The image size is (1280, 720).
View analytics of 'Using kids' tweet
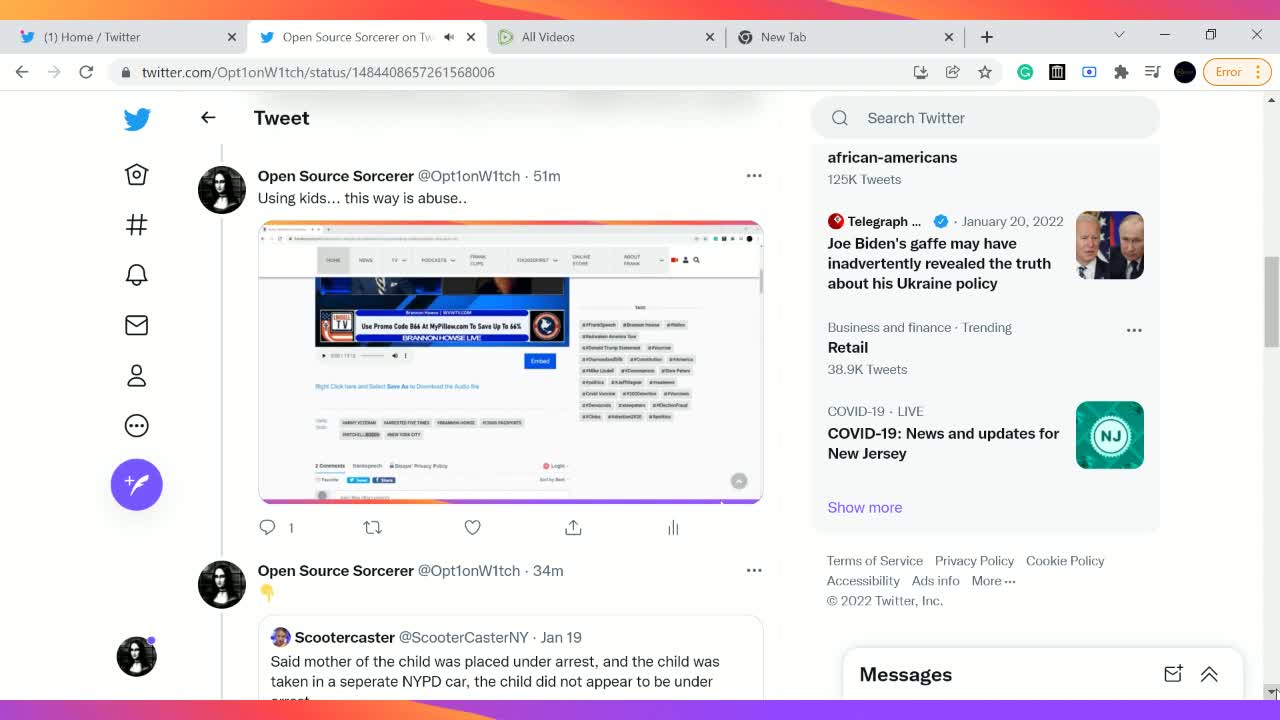click(673, 527)
